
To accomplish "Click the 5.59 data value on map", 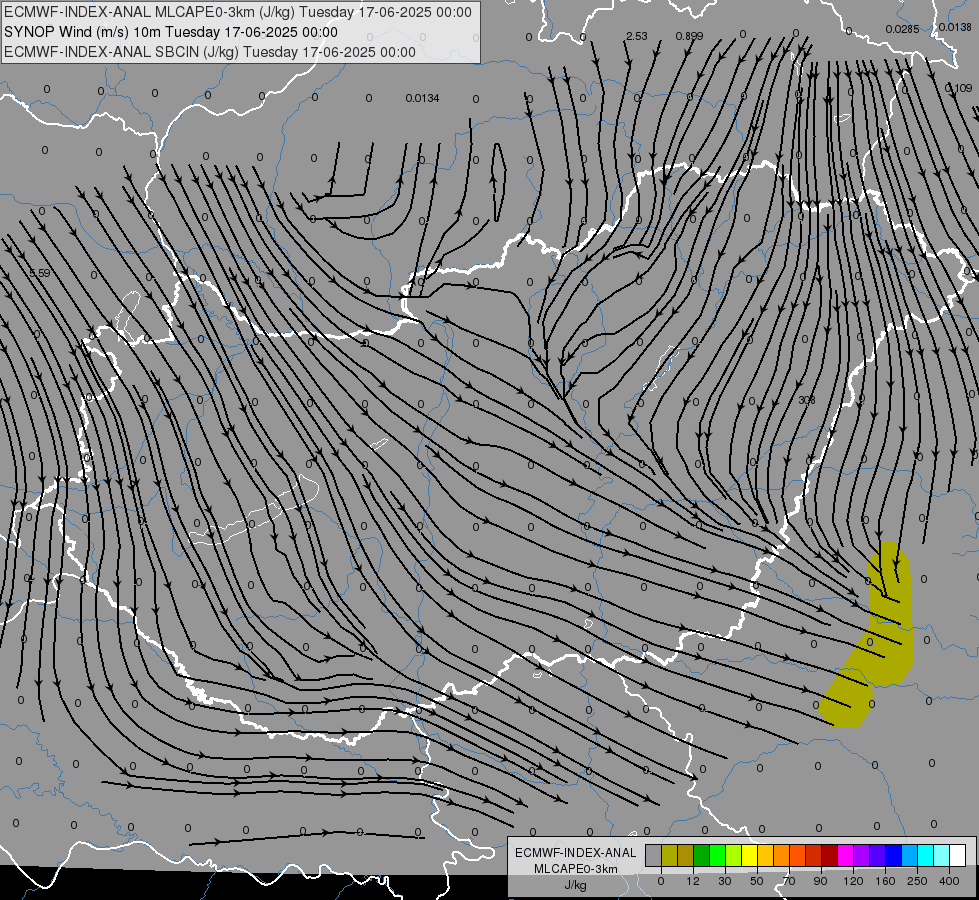I will coord(39,273).
